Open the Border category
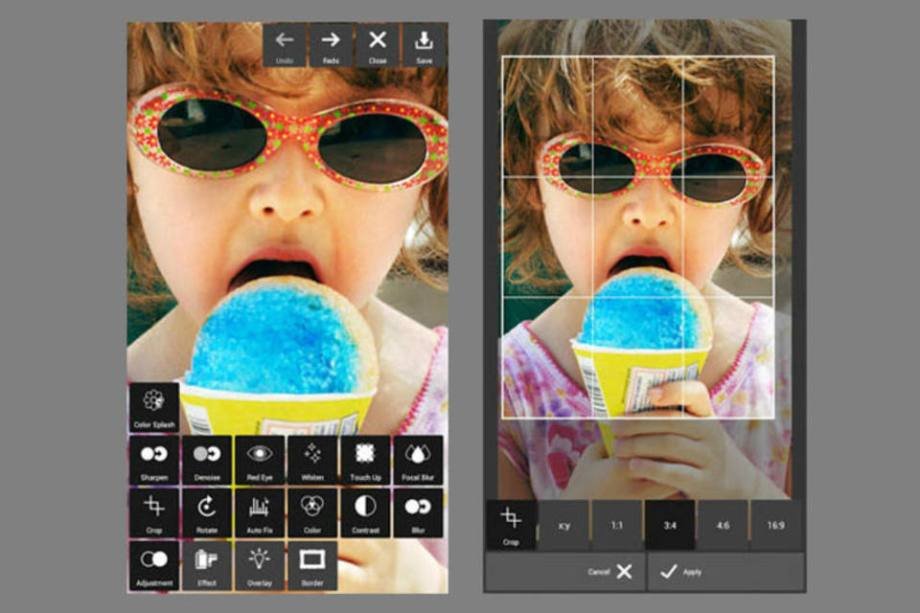 (x=312, y=564)
